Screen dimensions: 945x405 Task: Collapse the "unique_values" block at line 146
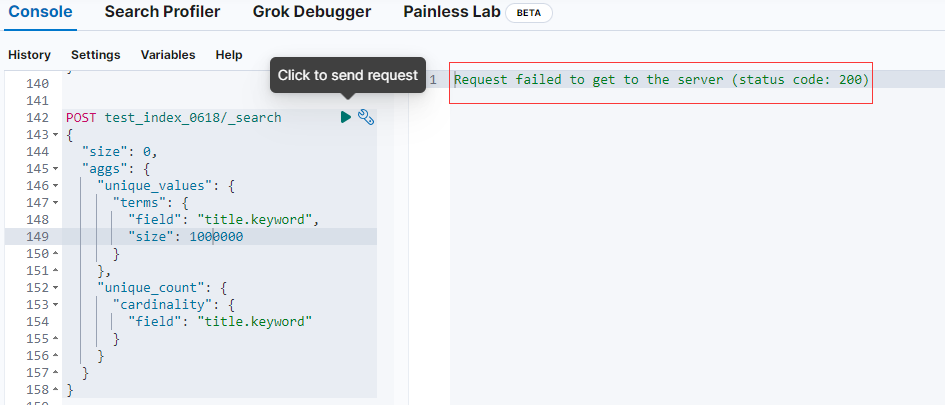(x=55, y=186)
